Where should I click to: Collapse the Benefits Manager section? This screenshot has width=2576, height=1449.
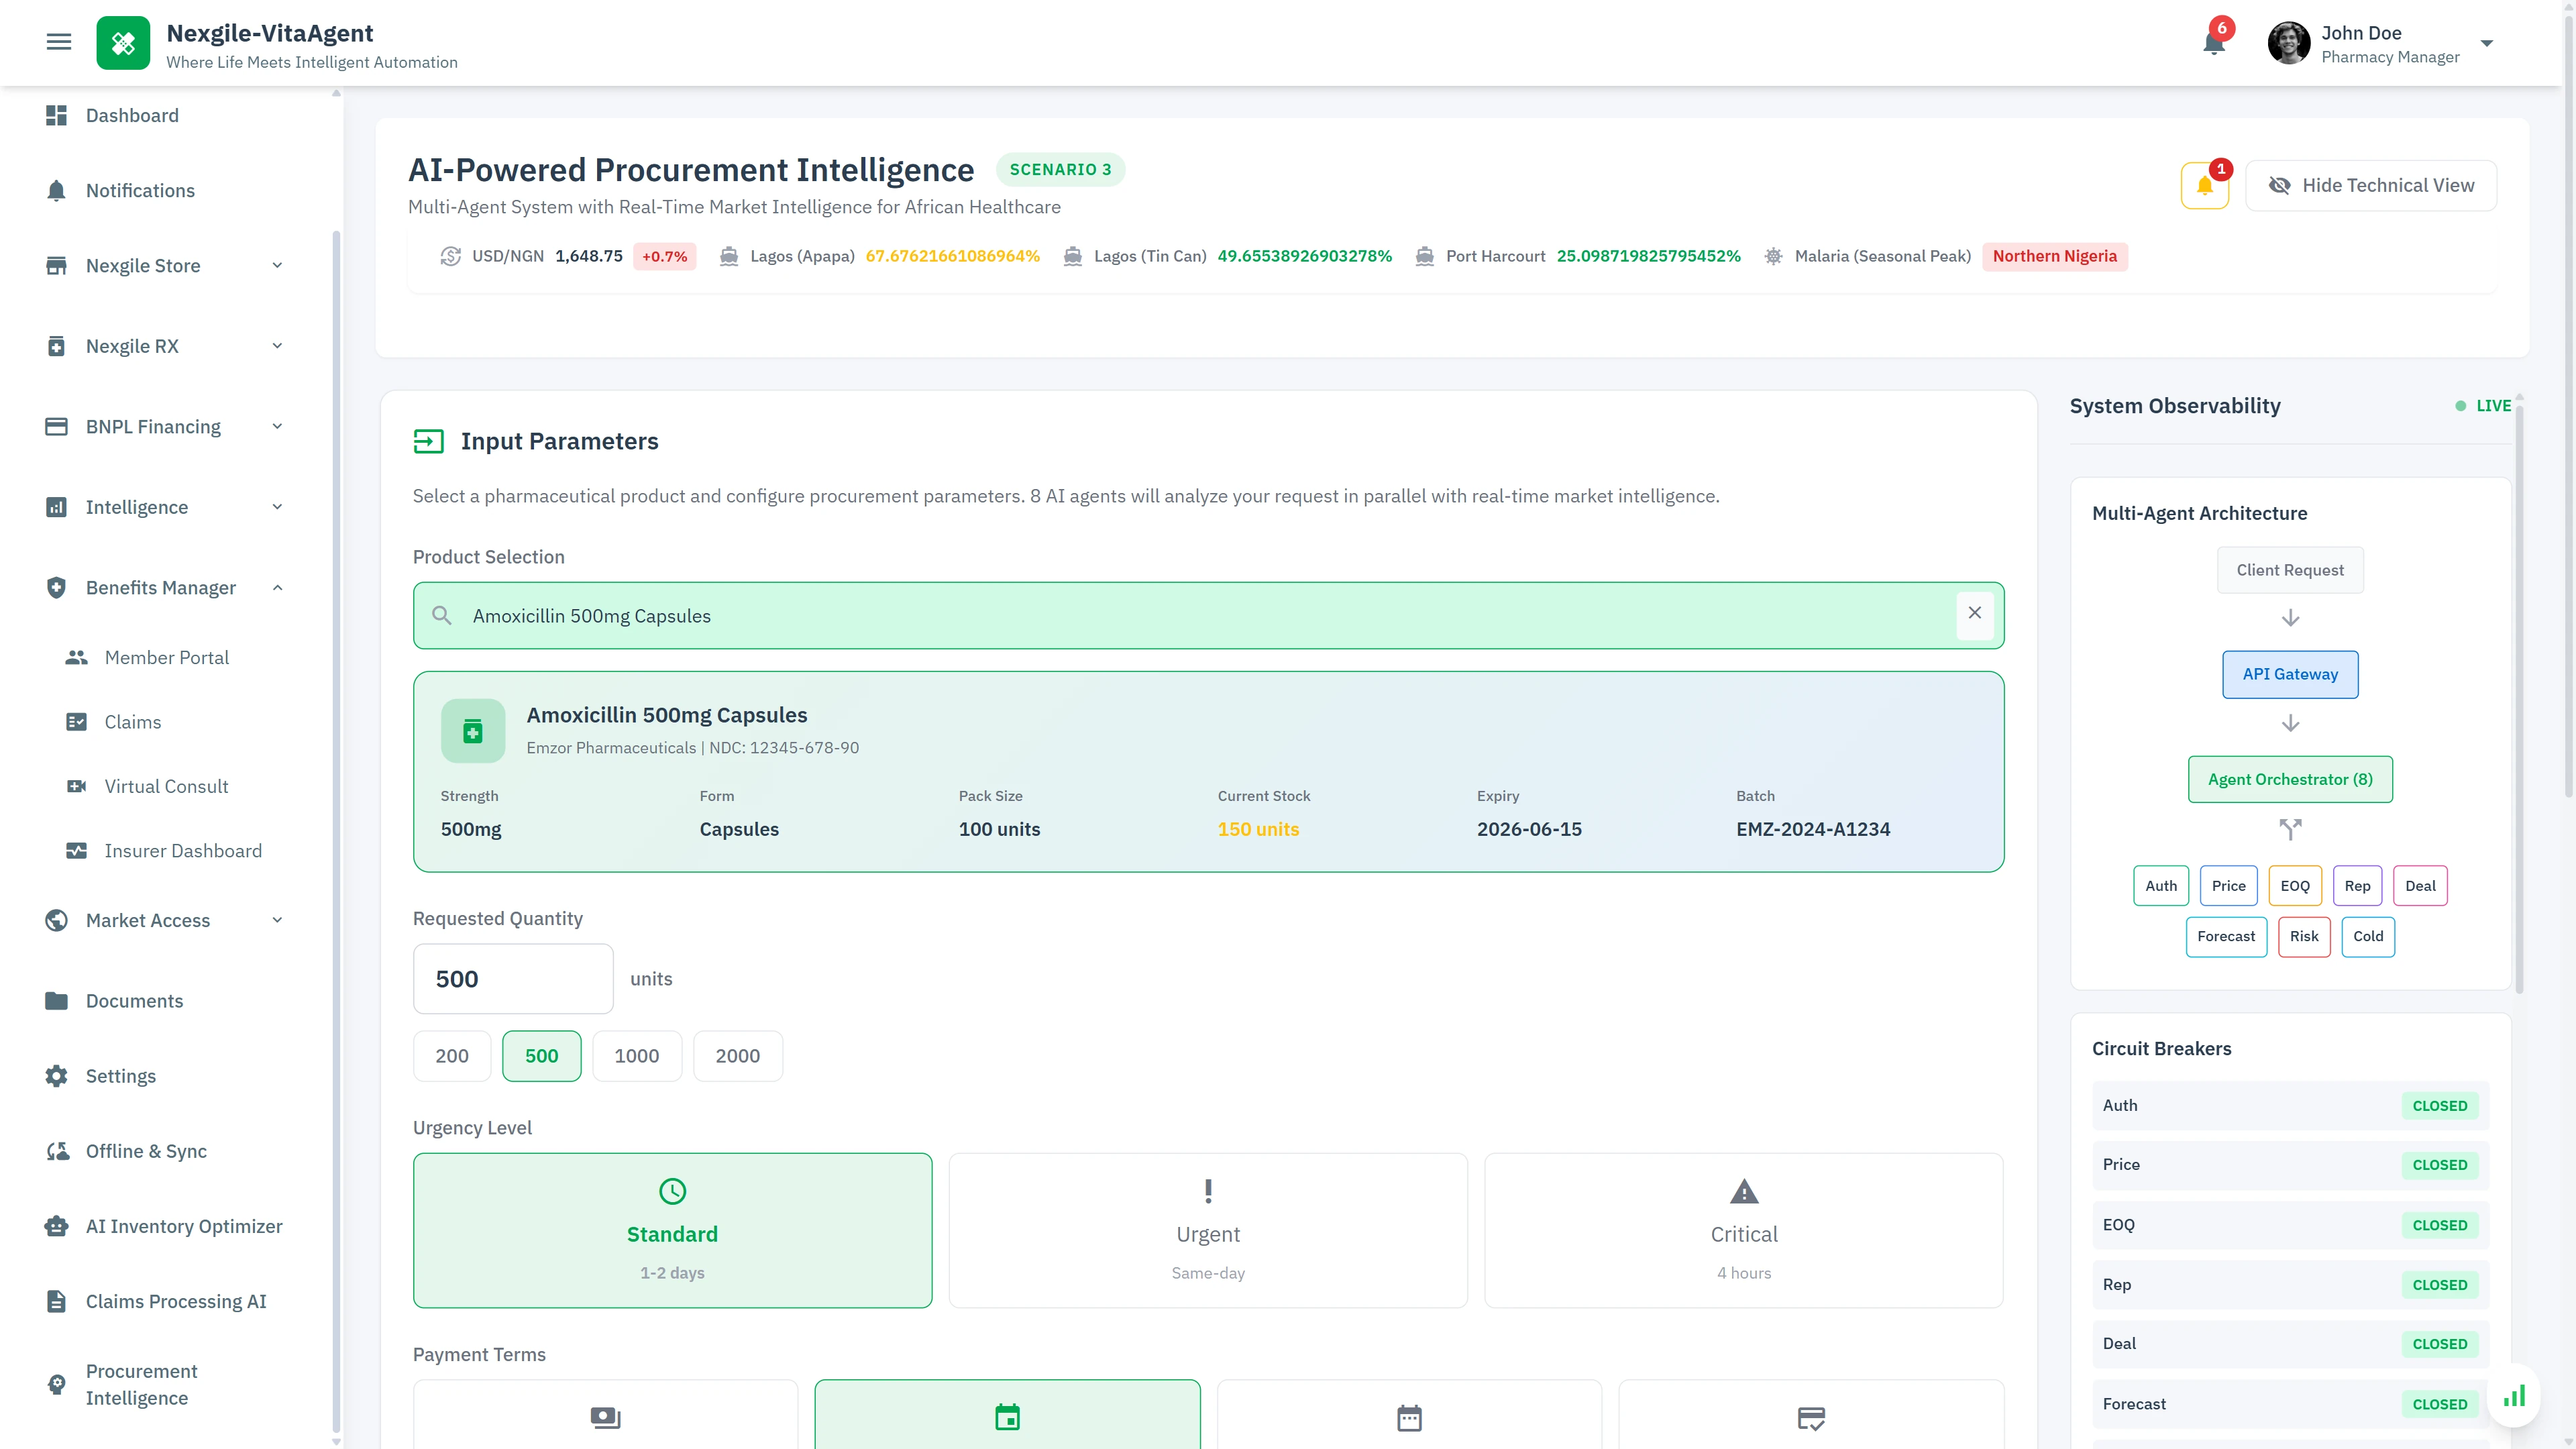point(278,587)
